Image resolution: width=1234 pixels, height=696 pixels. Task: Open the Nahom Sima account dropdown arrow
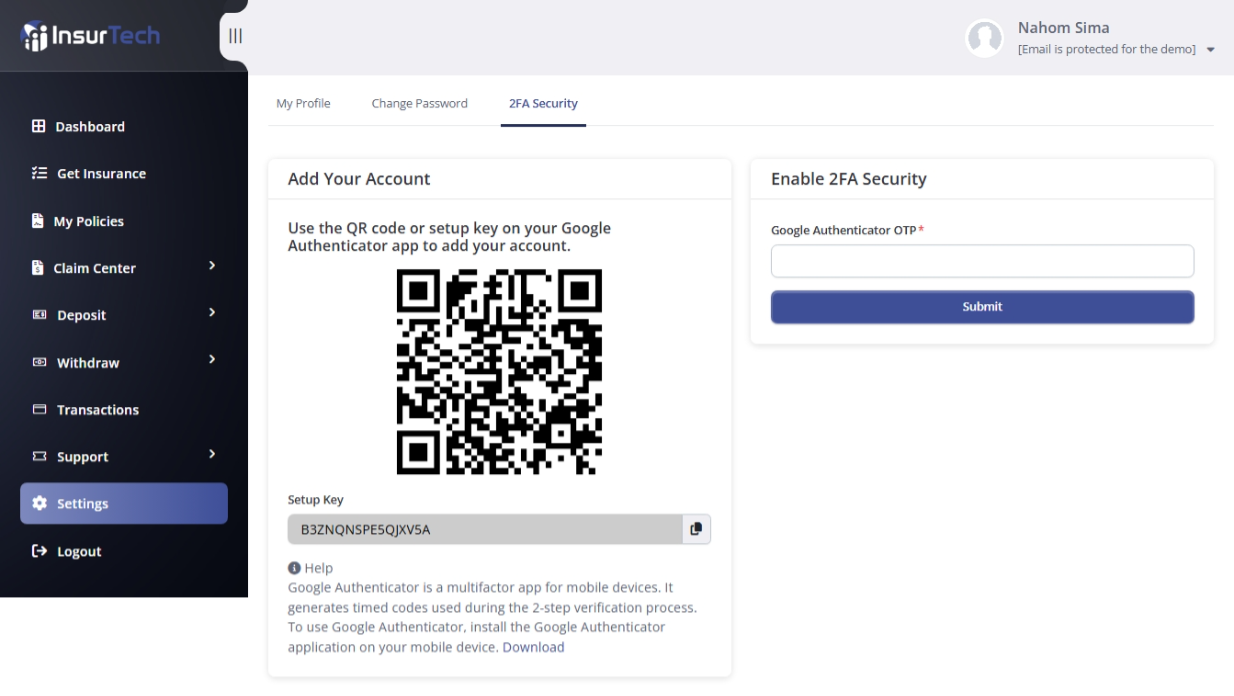click(1211, 50)
